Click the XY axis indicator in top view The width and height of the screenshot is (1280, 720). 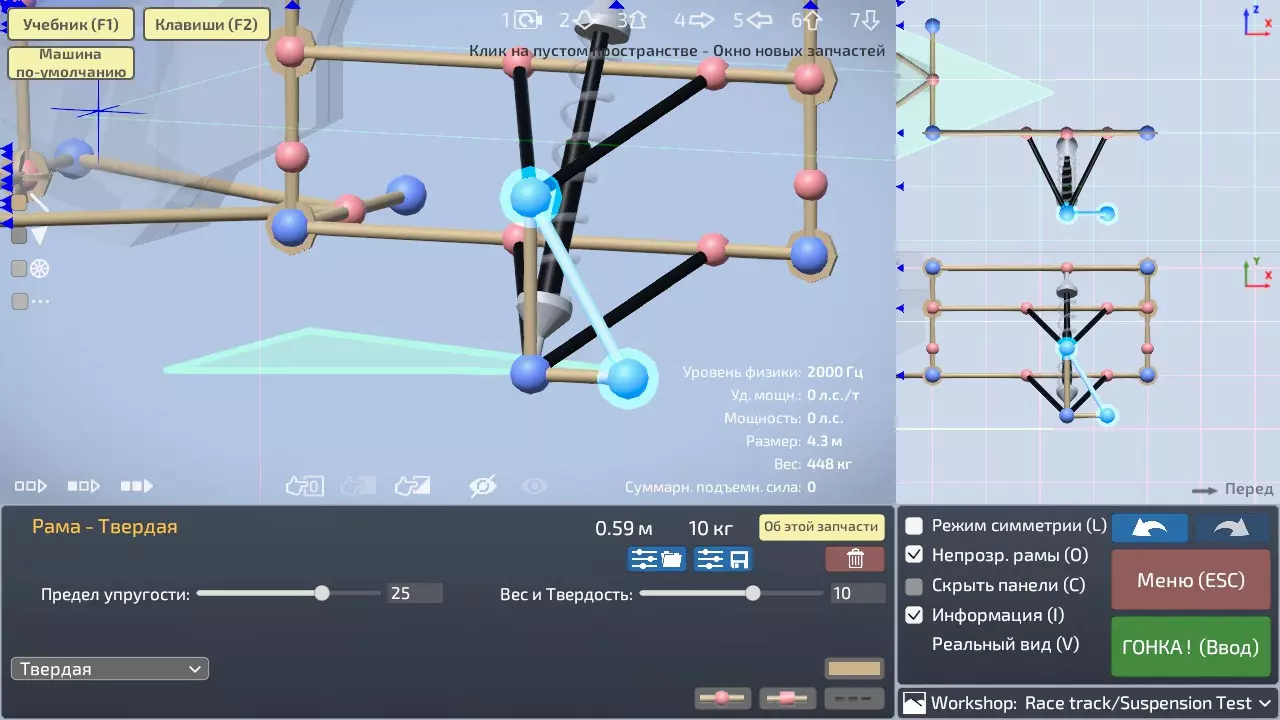(1256, 272)
